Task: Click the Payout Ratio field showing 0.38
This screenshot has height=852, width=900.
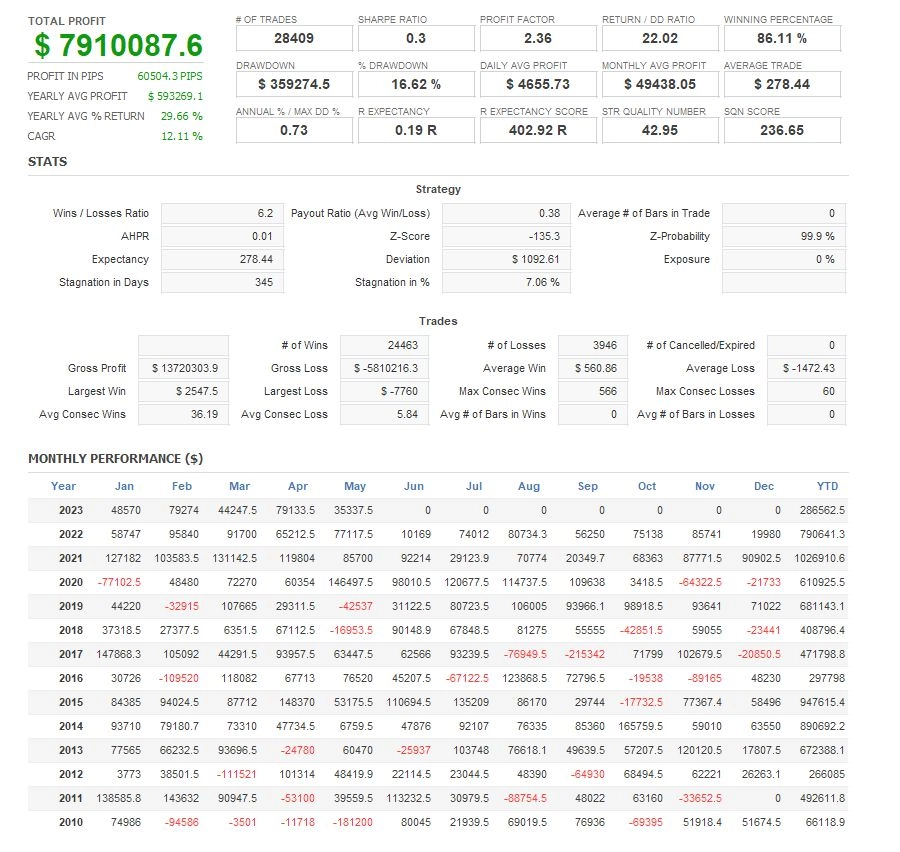Action: (x=506, y=214)
